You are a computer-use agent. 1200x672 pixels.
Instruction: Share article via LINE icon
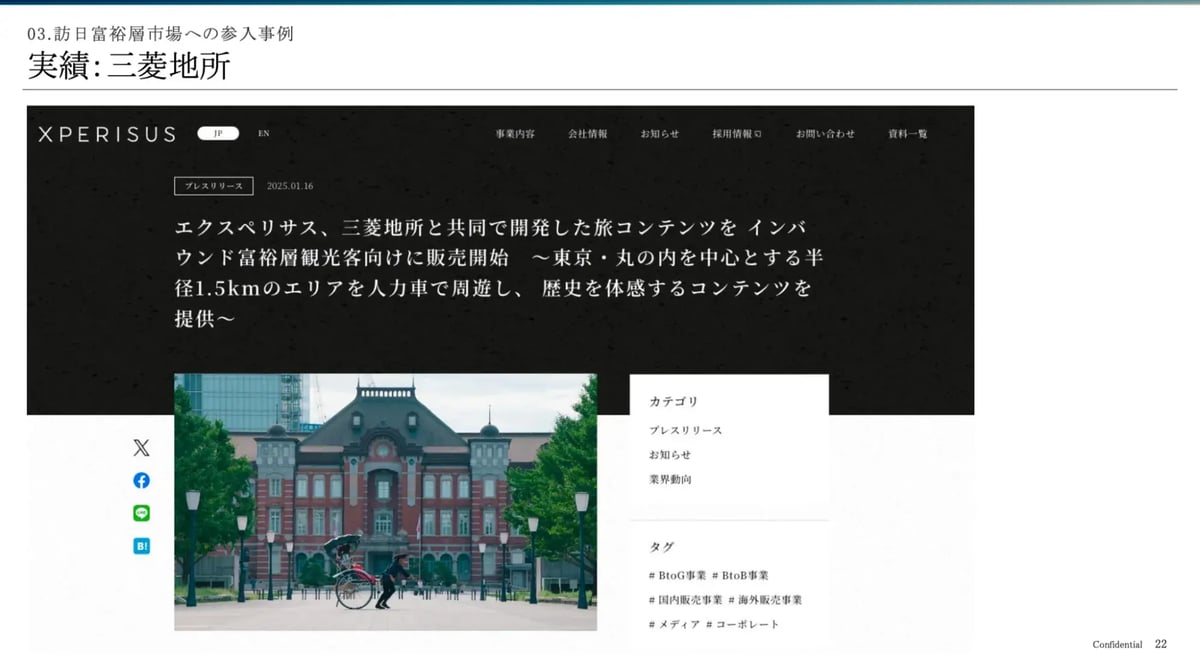point(141,513)
